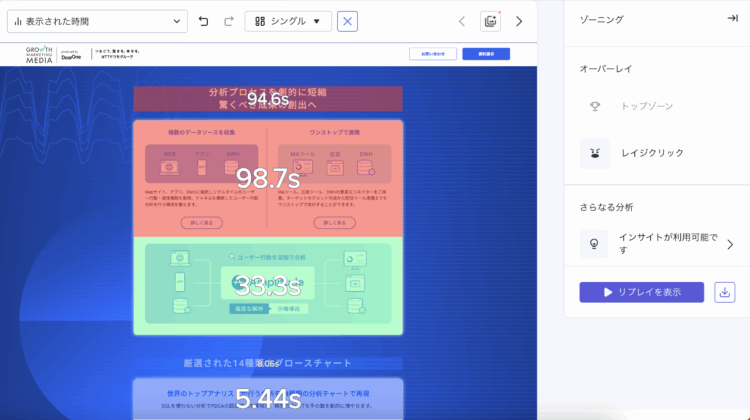The width and height of the screenshot is (750, 420).
Task: Select the 94.6s heading zone
Action: pyautogui.click(x=267, y=98)
